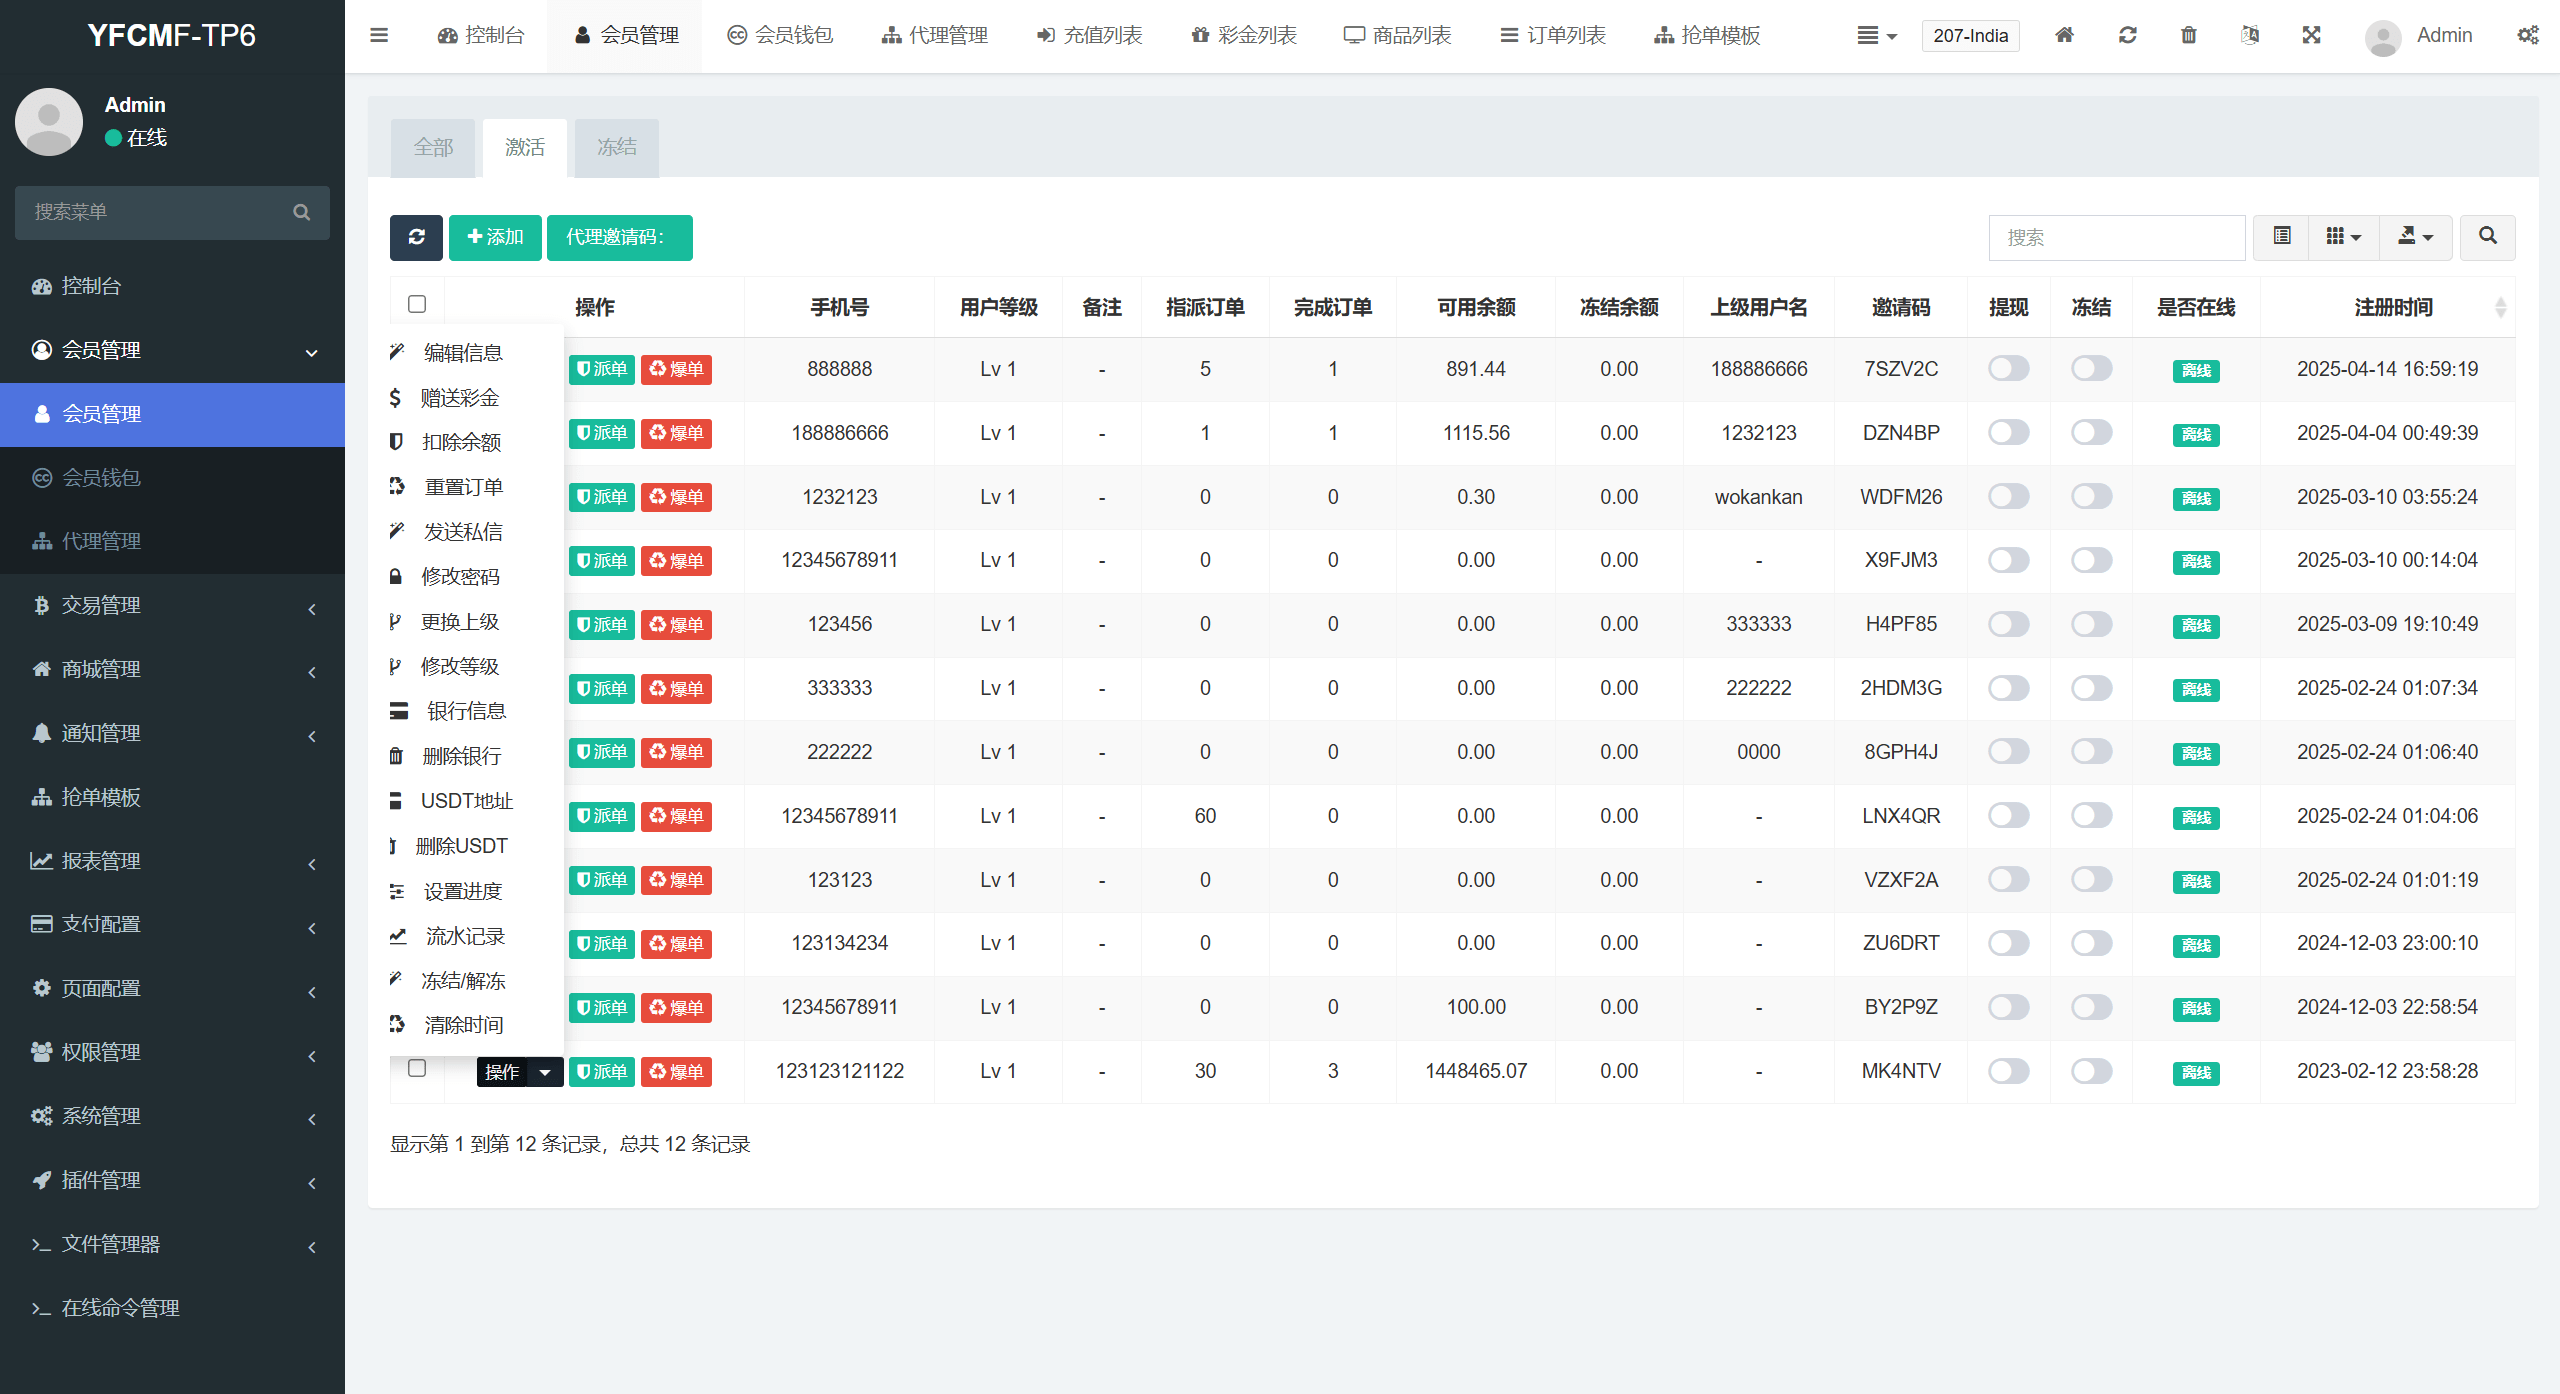Toggle 冻结 switch for user 188886666
This screenshot has height=1394, width=2560.
coord(2091,433)
